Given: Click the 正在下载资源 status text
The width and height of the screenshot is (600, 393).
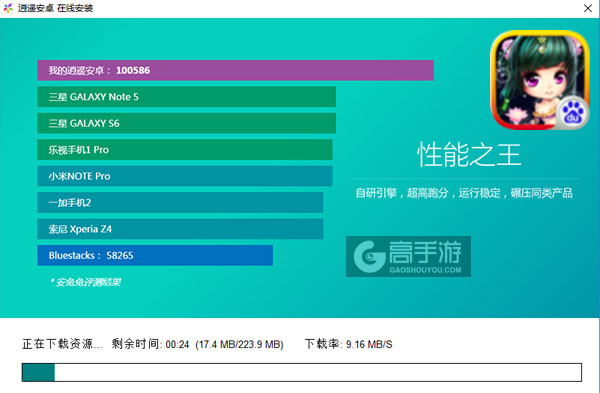Looking at the screenshot, I should (62, 344).
